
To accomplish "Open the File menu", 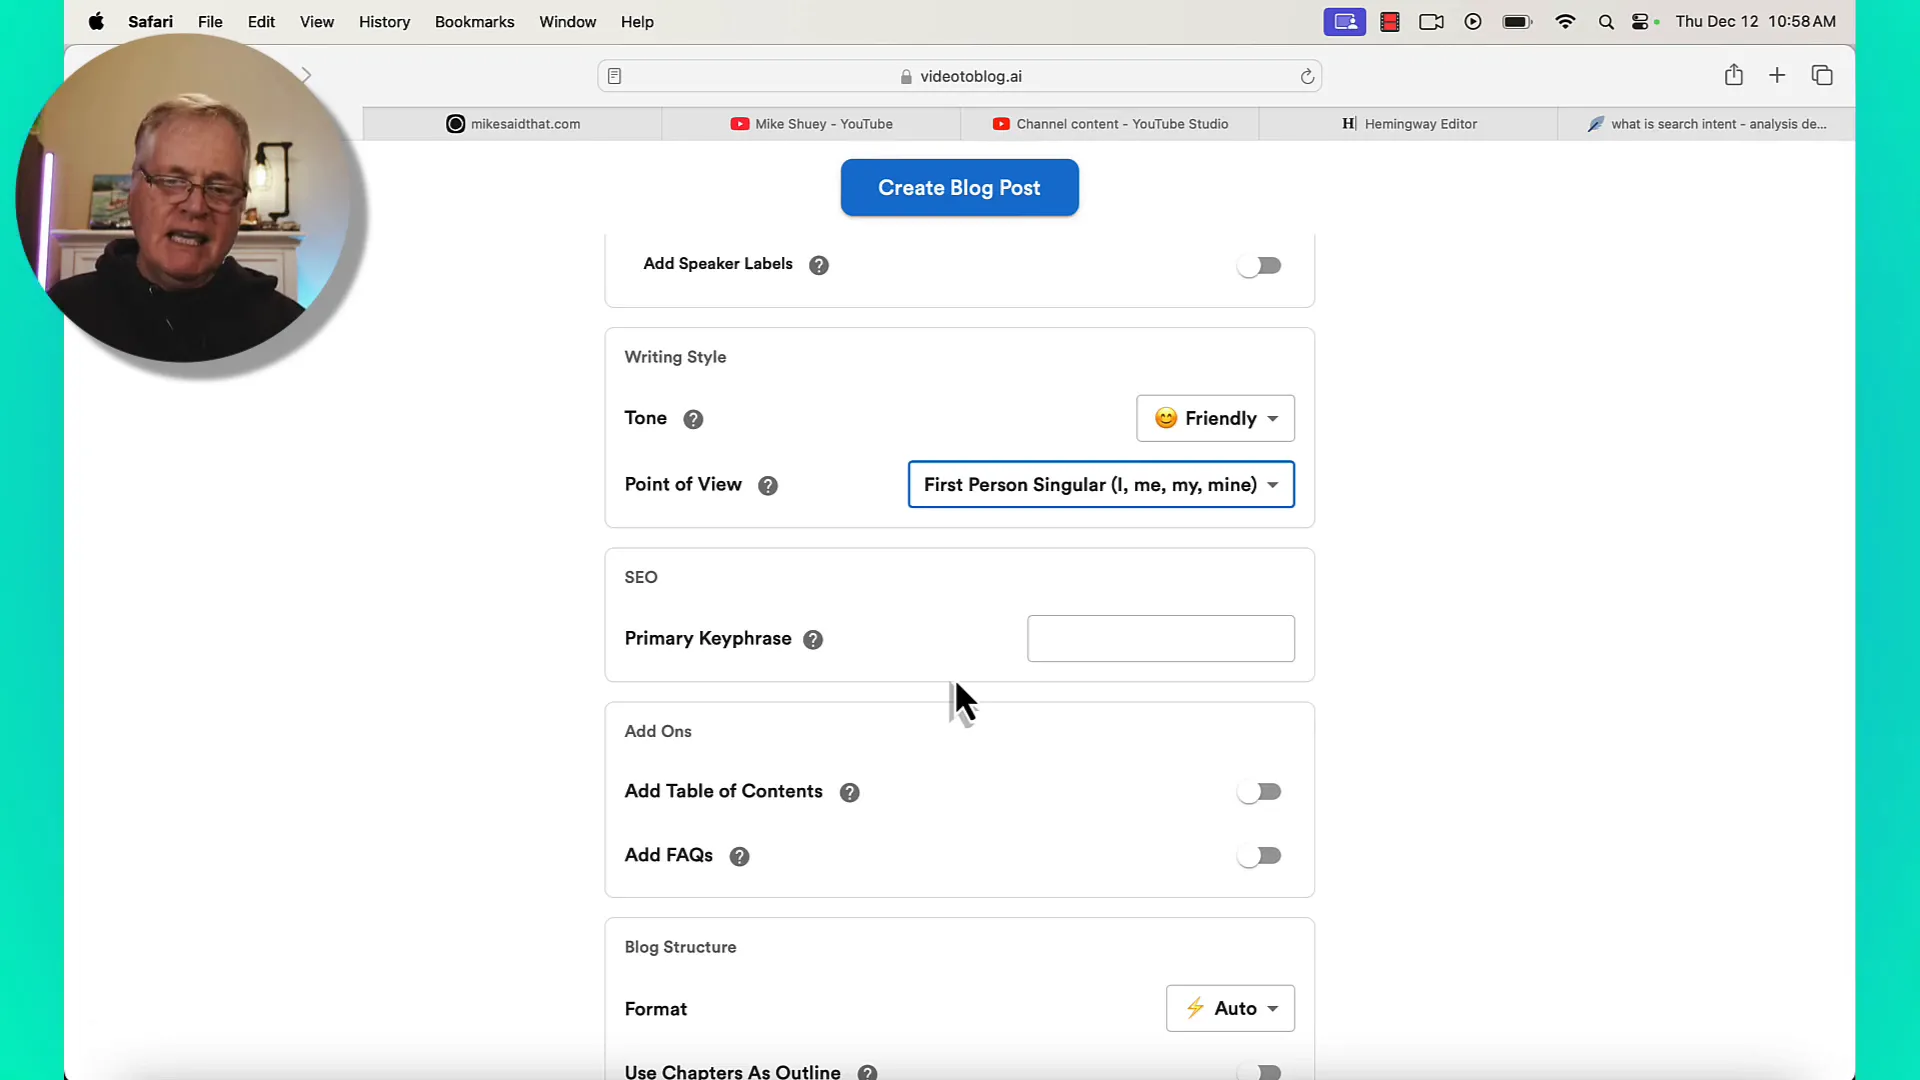I will [210, 21].
